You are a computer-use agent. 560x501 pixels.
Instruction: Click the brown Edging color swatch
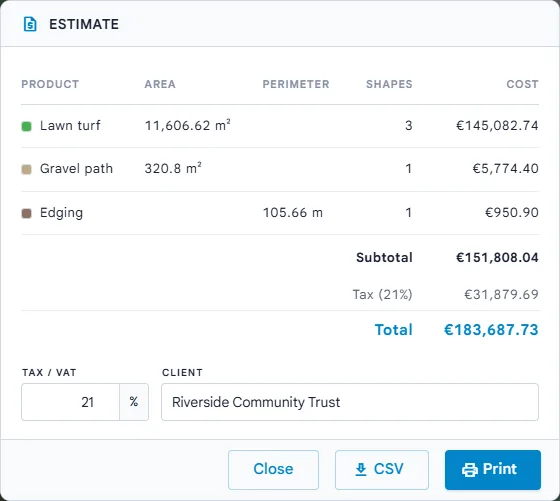tap(26, 214)
